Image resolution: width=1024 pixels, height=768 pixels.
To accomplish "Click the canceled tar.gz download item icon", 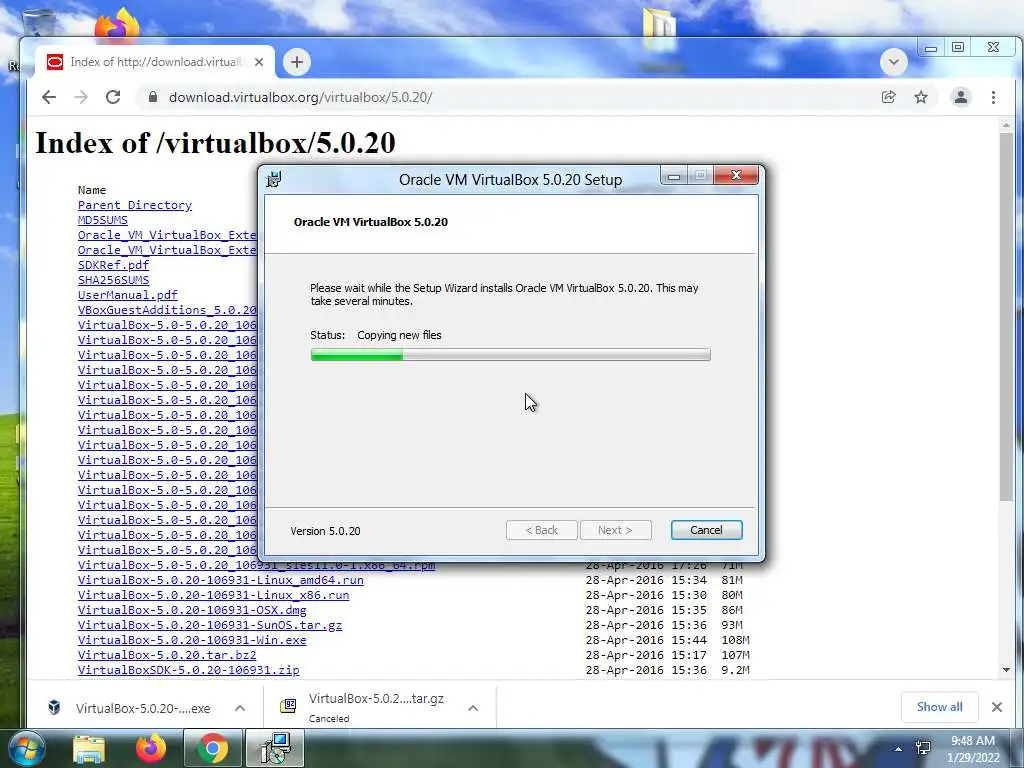I will [288, 705].
